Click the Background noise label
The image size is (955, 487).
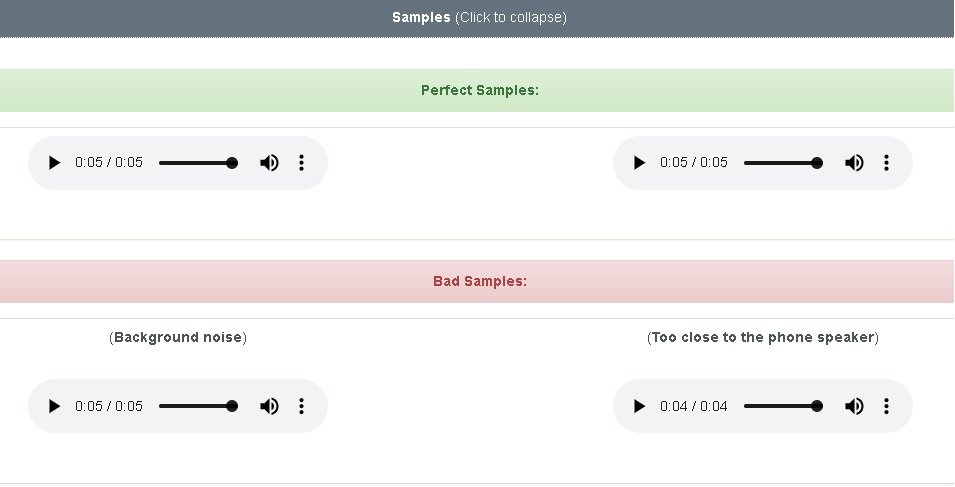(x=178, y=337)
